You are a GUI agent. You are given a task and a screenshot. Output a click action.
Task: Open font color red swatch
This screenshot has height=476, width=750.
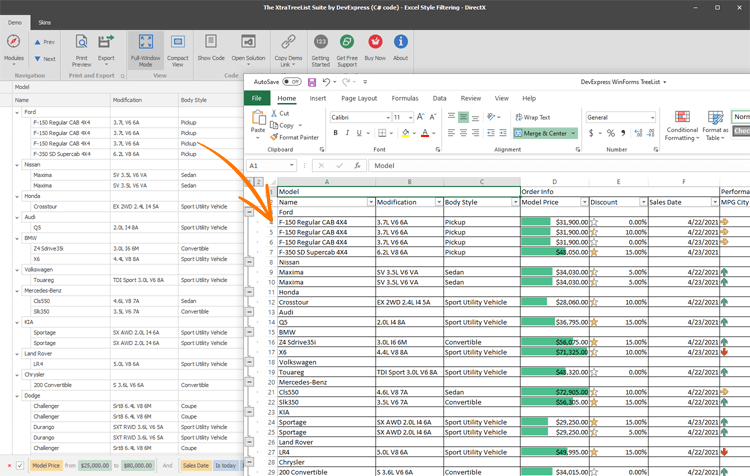coord(425,133)
